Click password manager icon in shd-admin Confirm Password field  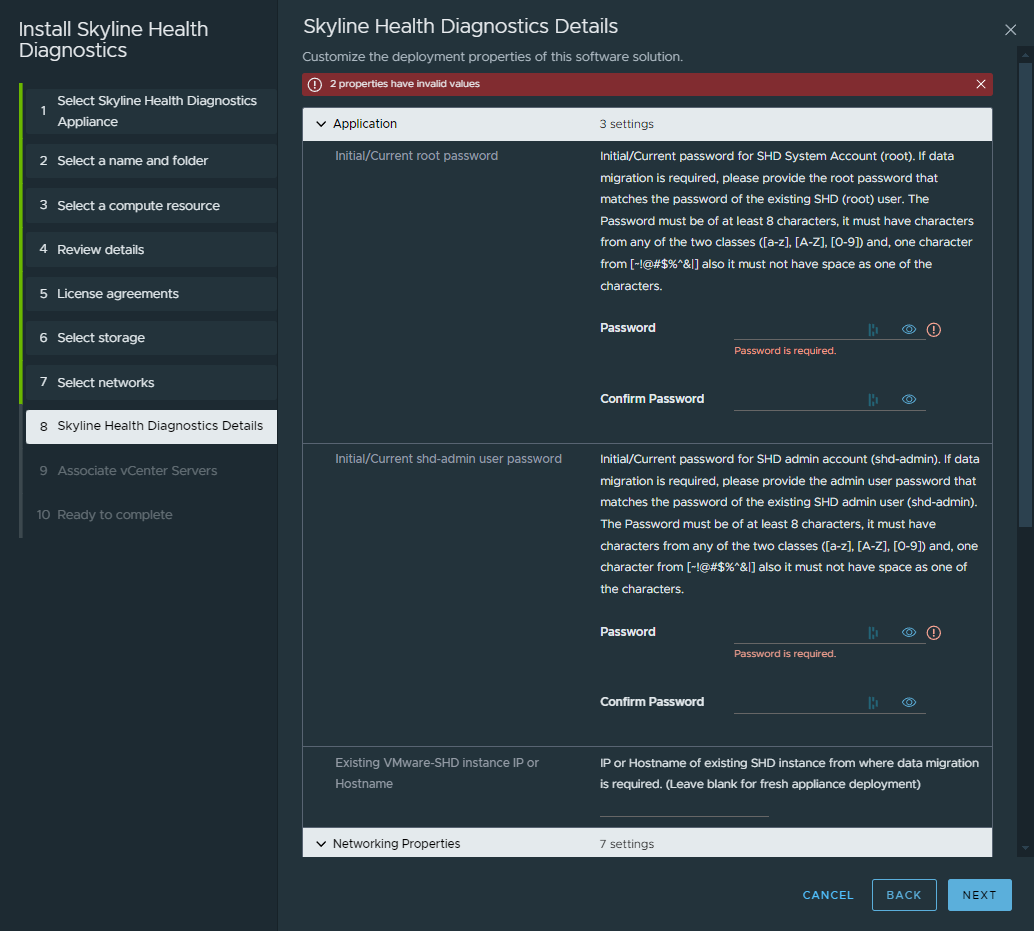873,703
